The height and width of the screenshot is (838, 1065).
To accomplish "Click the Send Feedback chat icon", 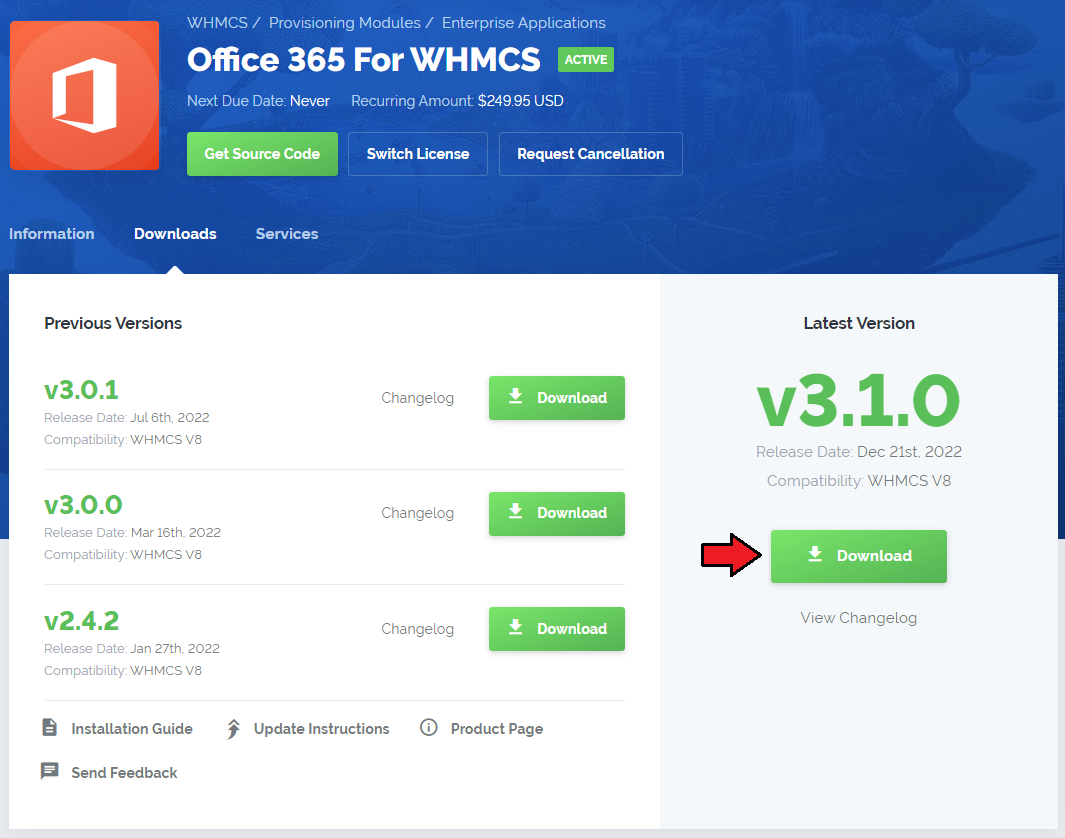I will (50, 771).
